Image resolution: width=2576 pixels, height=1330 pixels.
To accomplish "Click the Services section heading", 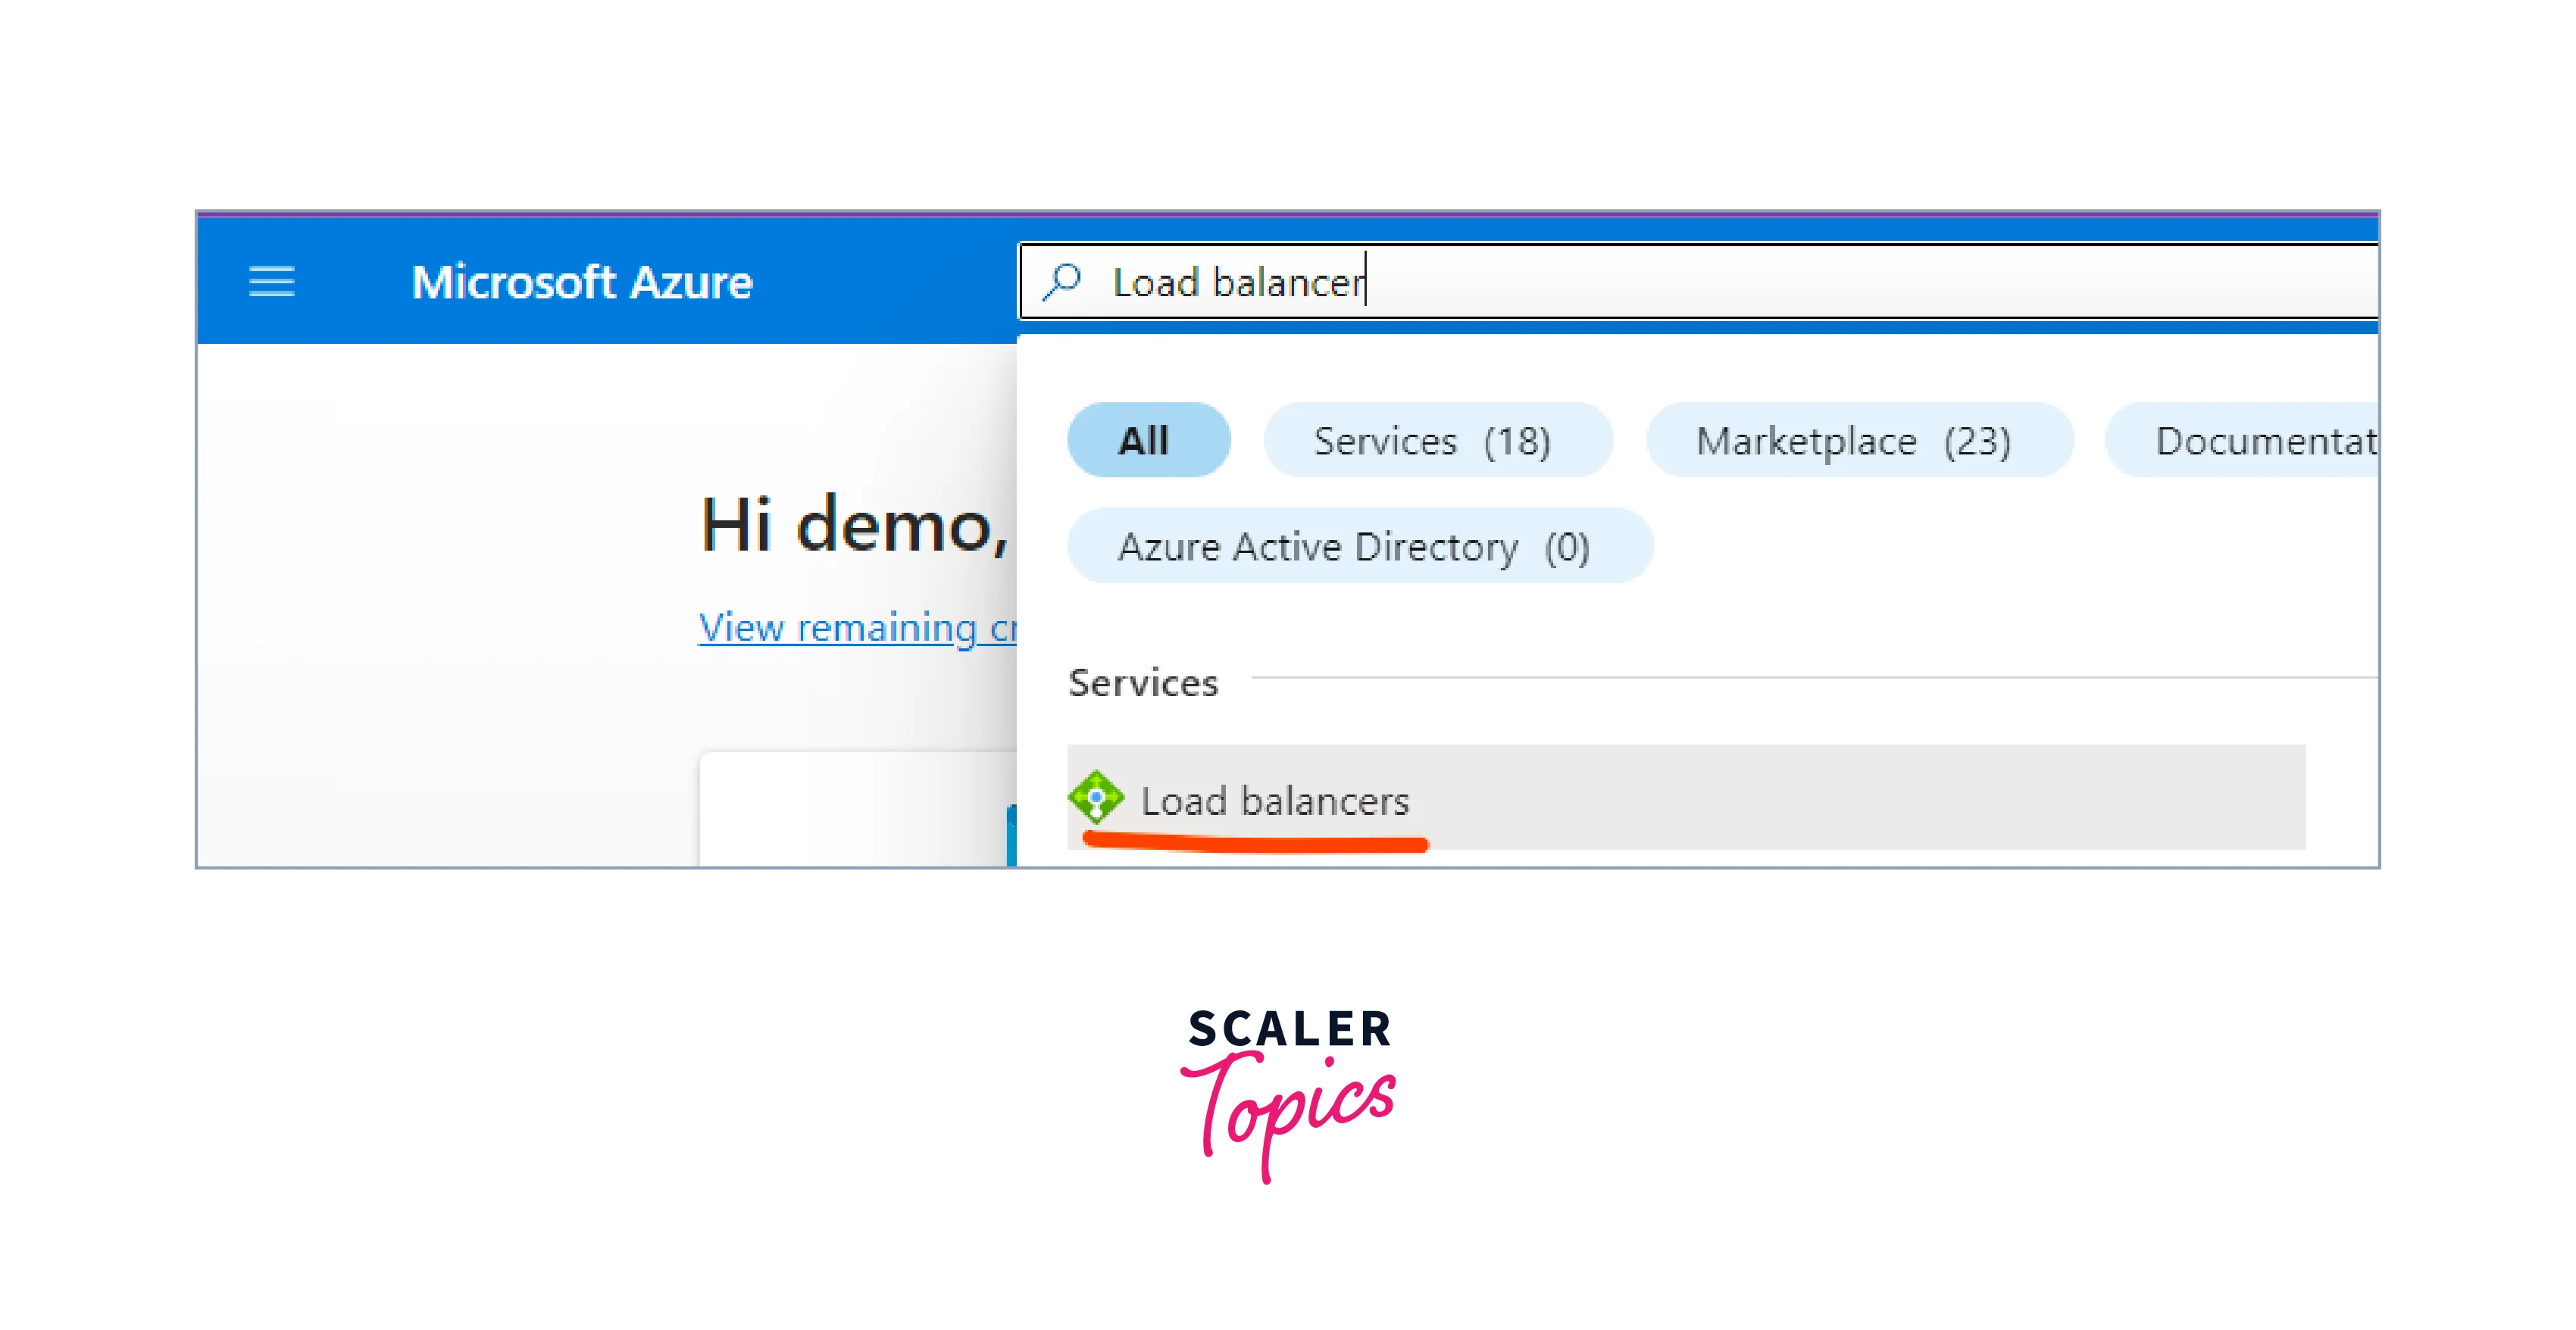I will point(1143,683).
